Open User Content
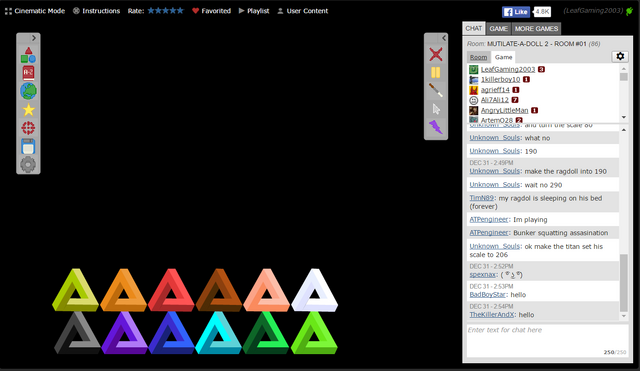This screenshot has width=640, height=371. (x=303, y=11)
